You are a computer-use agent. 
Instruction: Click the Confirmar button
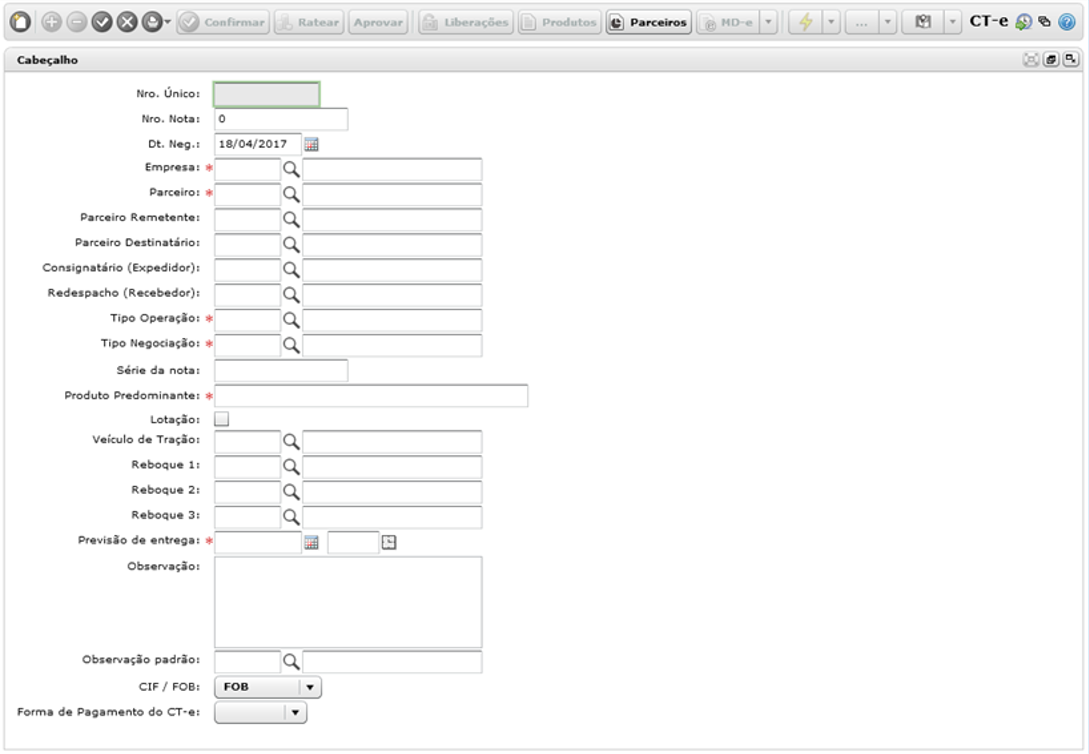point(223,22)
